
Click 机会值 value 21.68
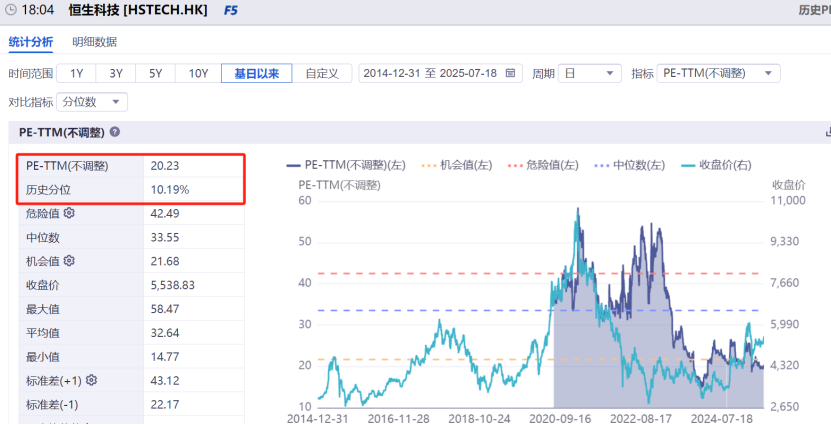[165, 261]
